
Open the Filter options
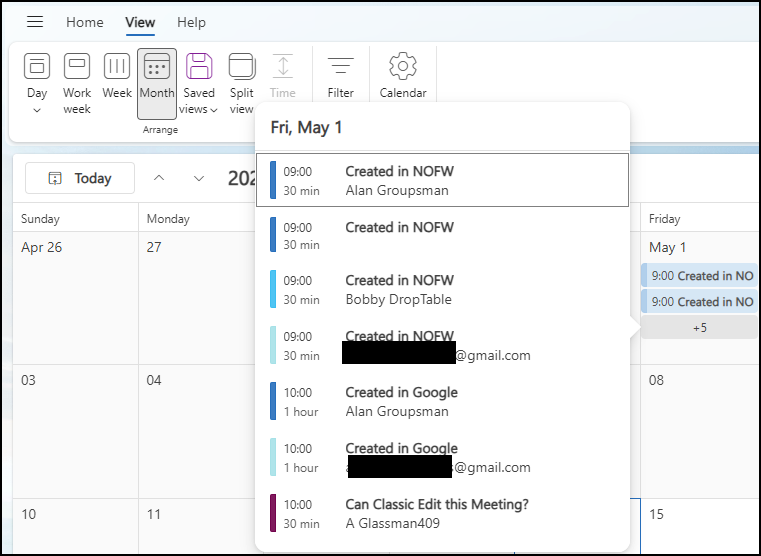tap(341, 75)
